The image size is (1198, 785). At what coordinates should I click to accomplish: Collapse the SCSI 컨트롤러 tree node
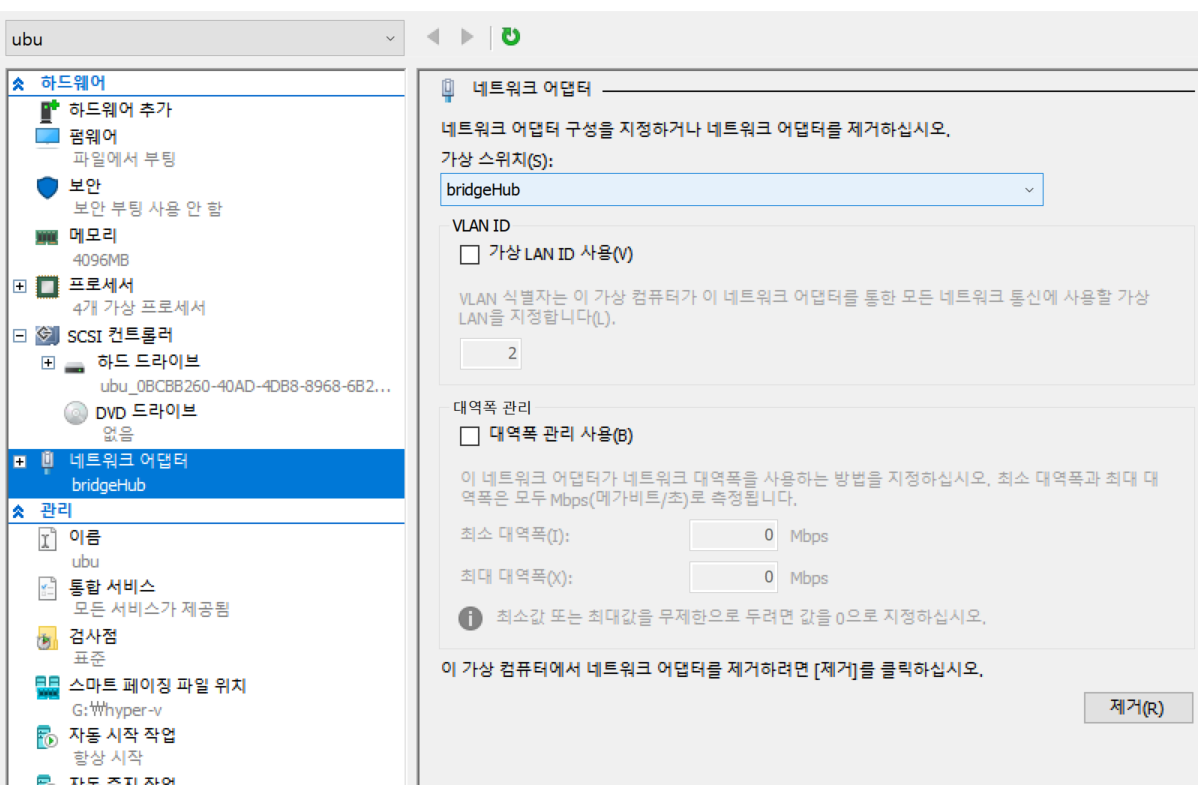pos(20,336)
